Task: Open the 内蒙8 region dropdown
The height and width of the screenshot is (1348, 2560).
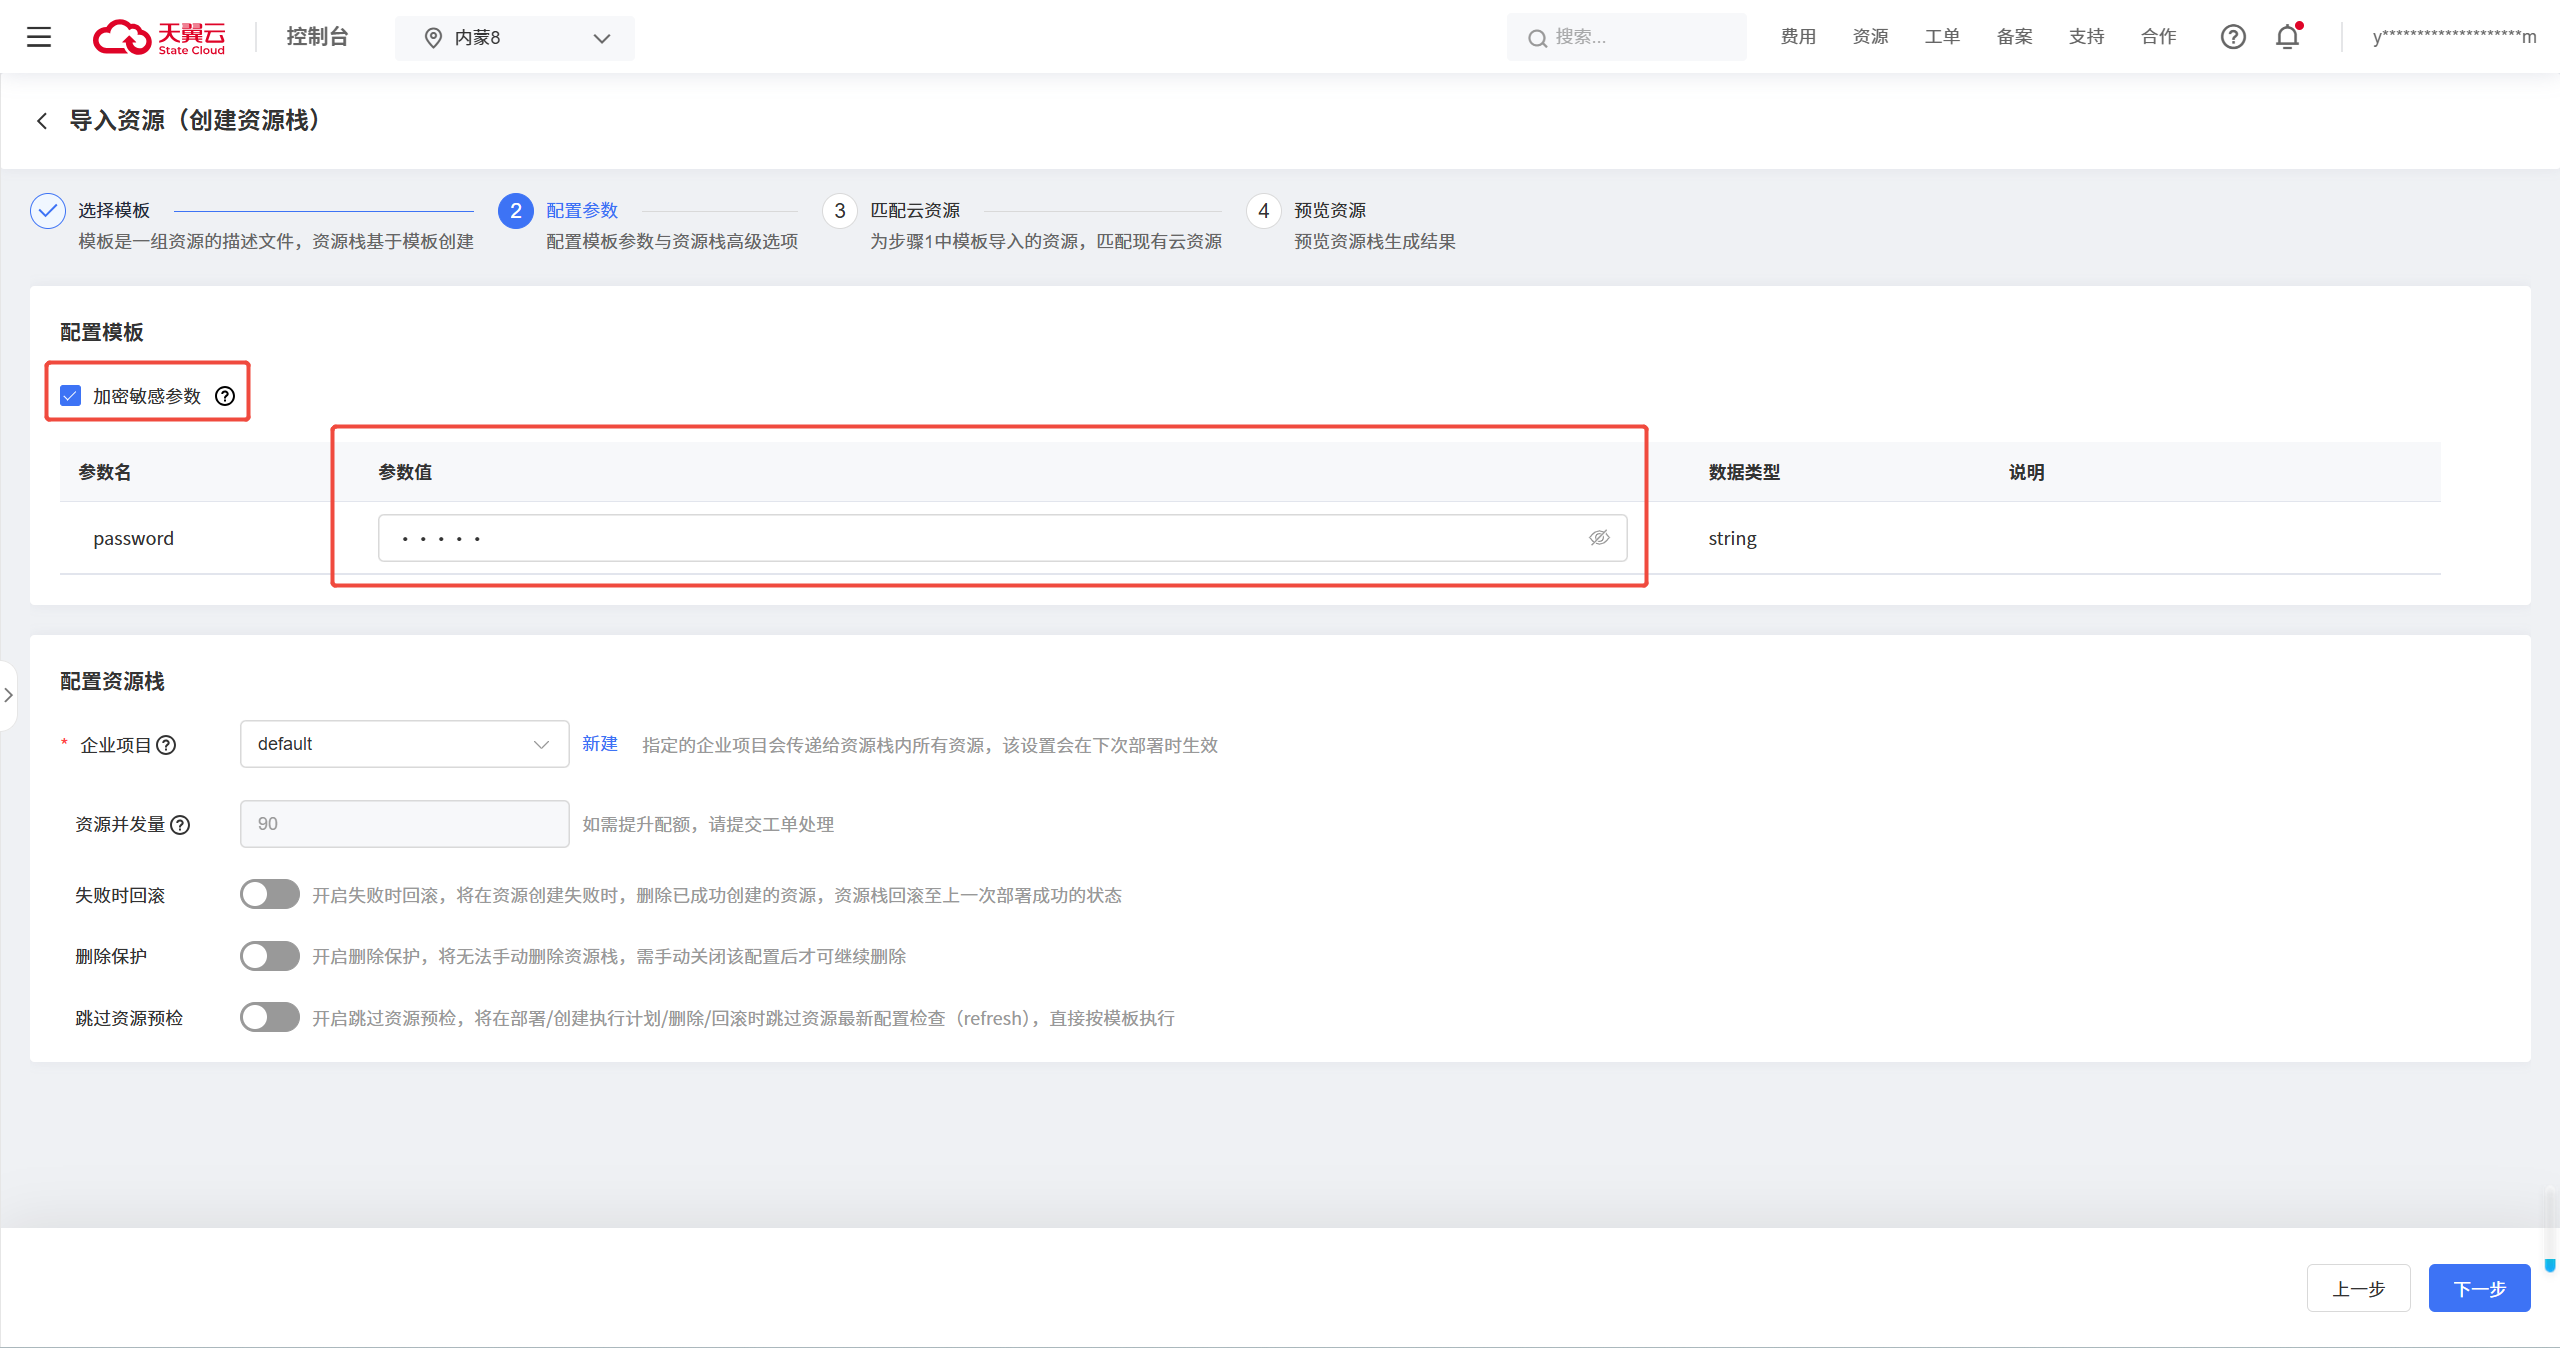Action: pos(515,38)
